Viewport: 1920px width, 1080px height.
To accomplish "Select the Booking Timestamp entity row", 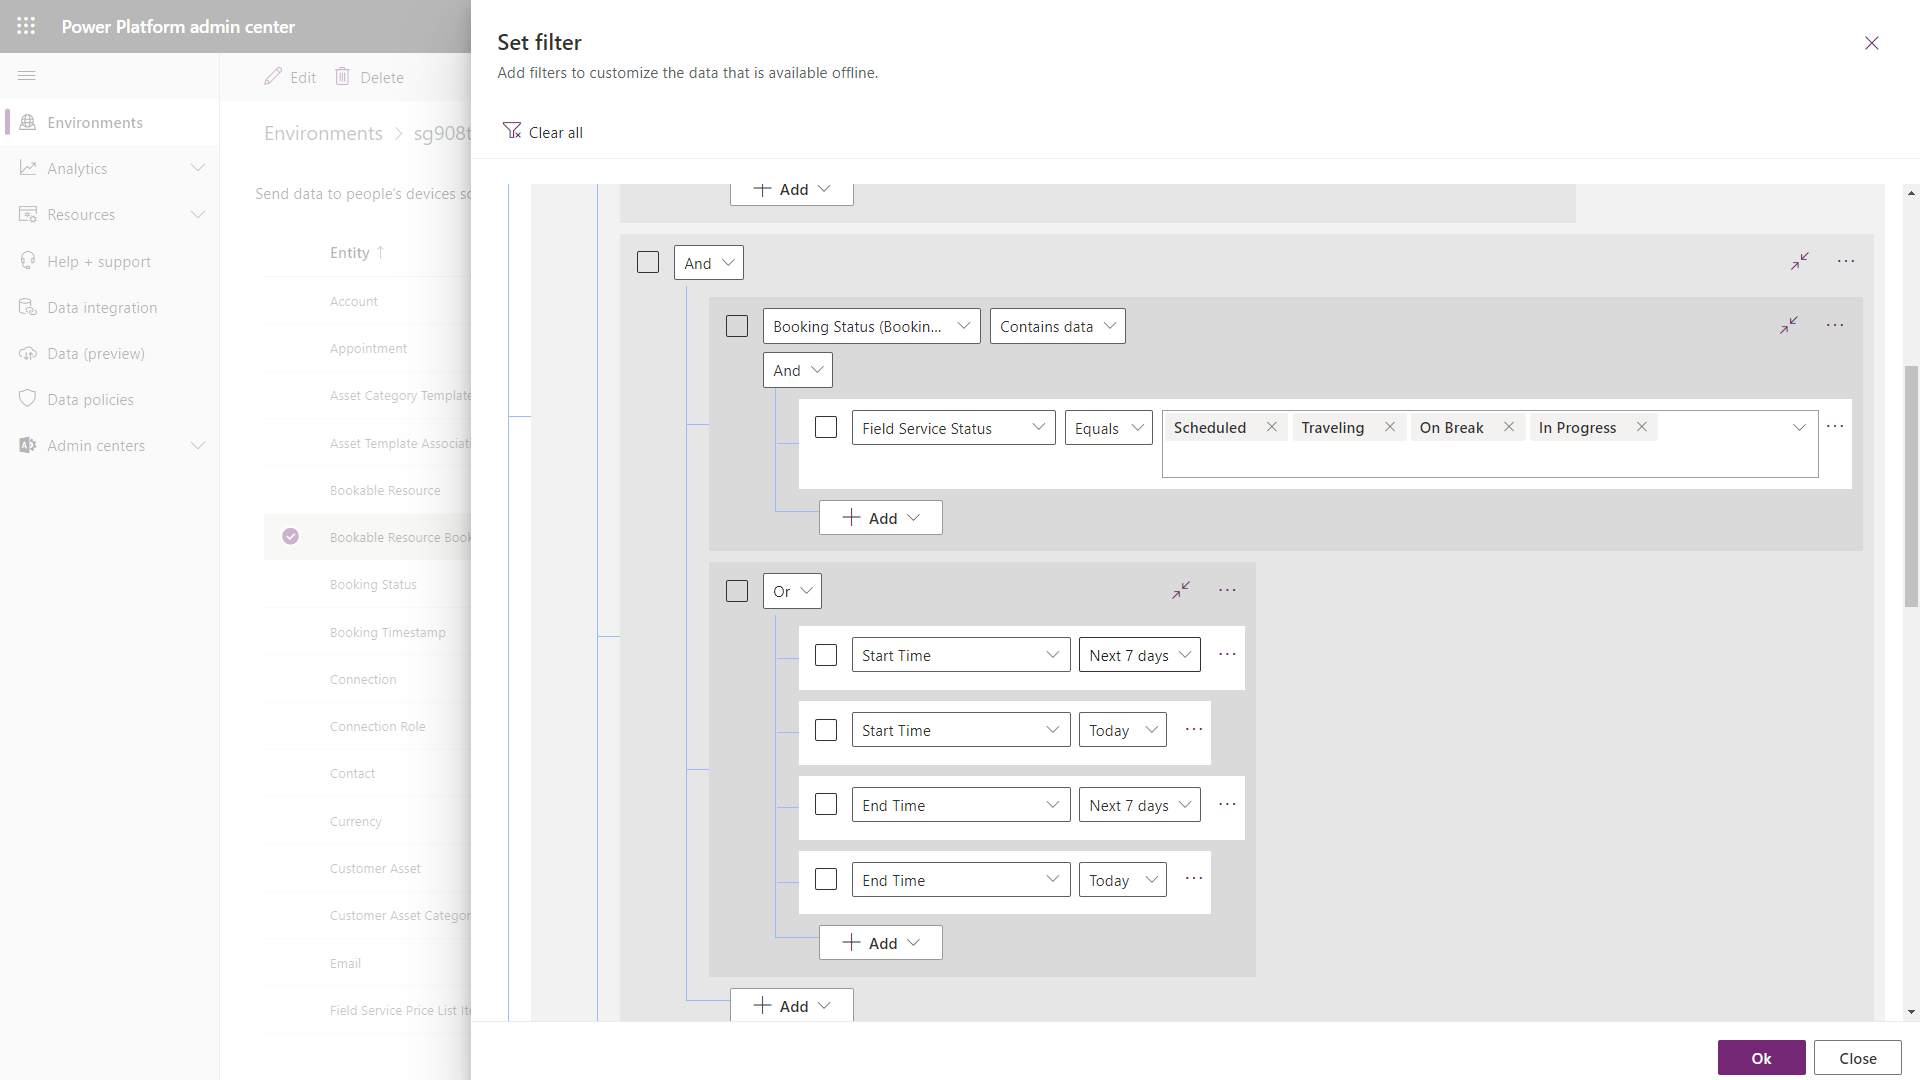I will (x=367, y=632).
